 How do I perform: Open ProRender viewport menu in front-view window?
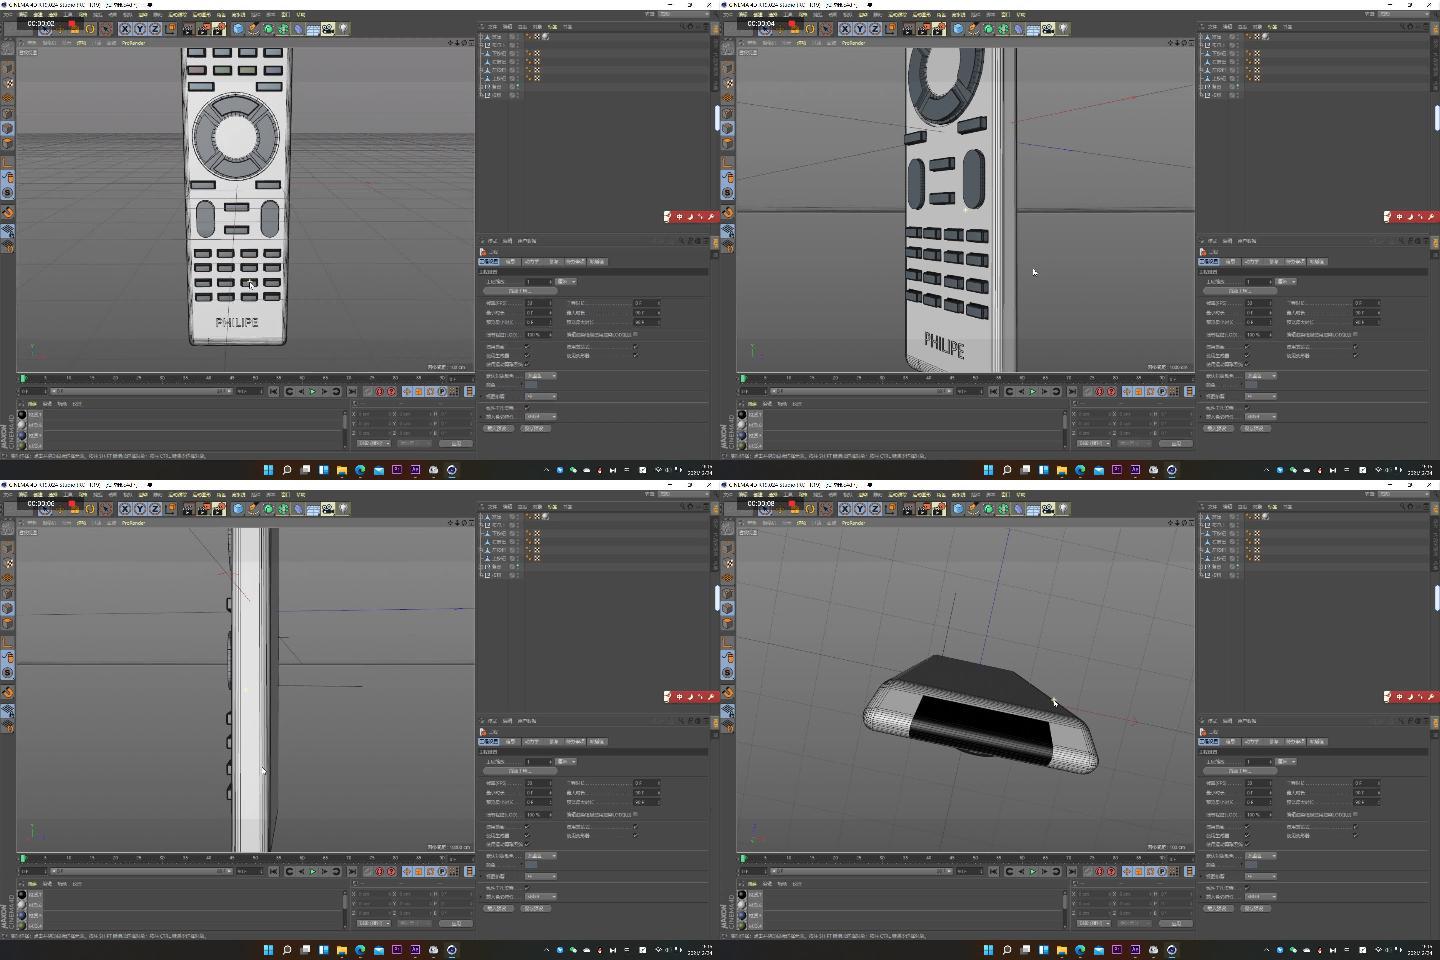pyautogui.click(x=134, y=43)
